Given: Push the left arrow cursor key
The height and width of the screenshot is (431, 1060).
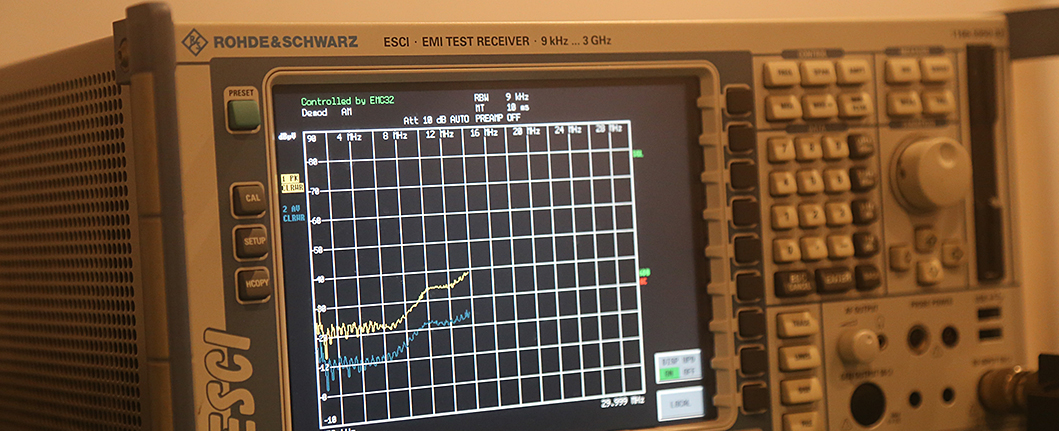Looking at the screenshot, I should click(x=900, y=257).
